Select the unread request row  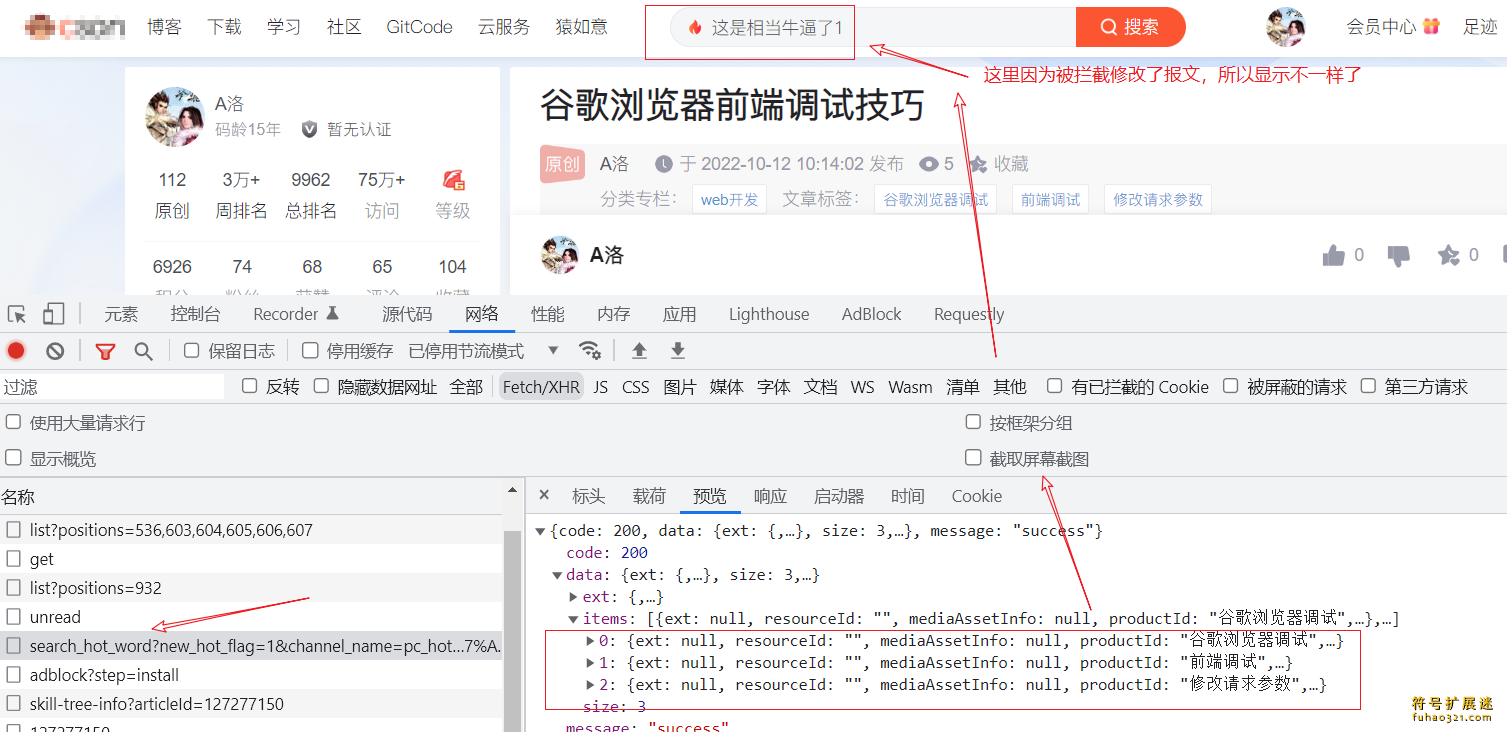click(251, 617)
